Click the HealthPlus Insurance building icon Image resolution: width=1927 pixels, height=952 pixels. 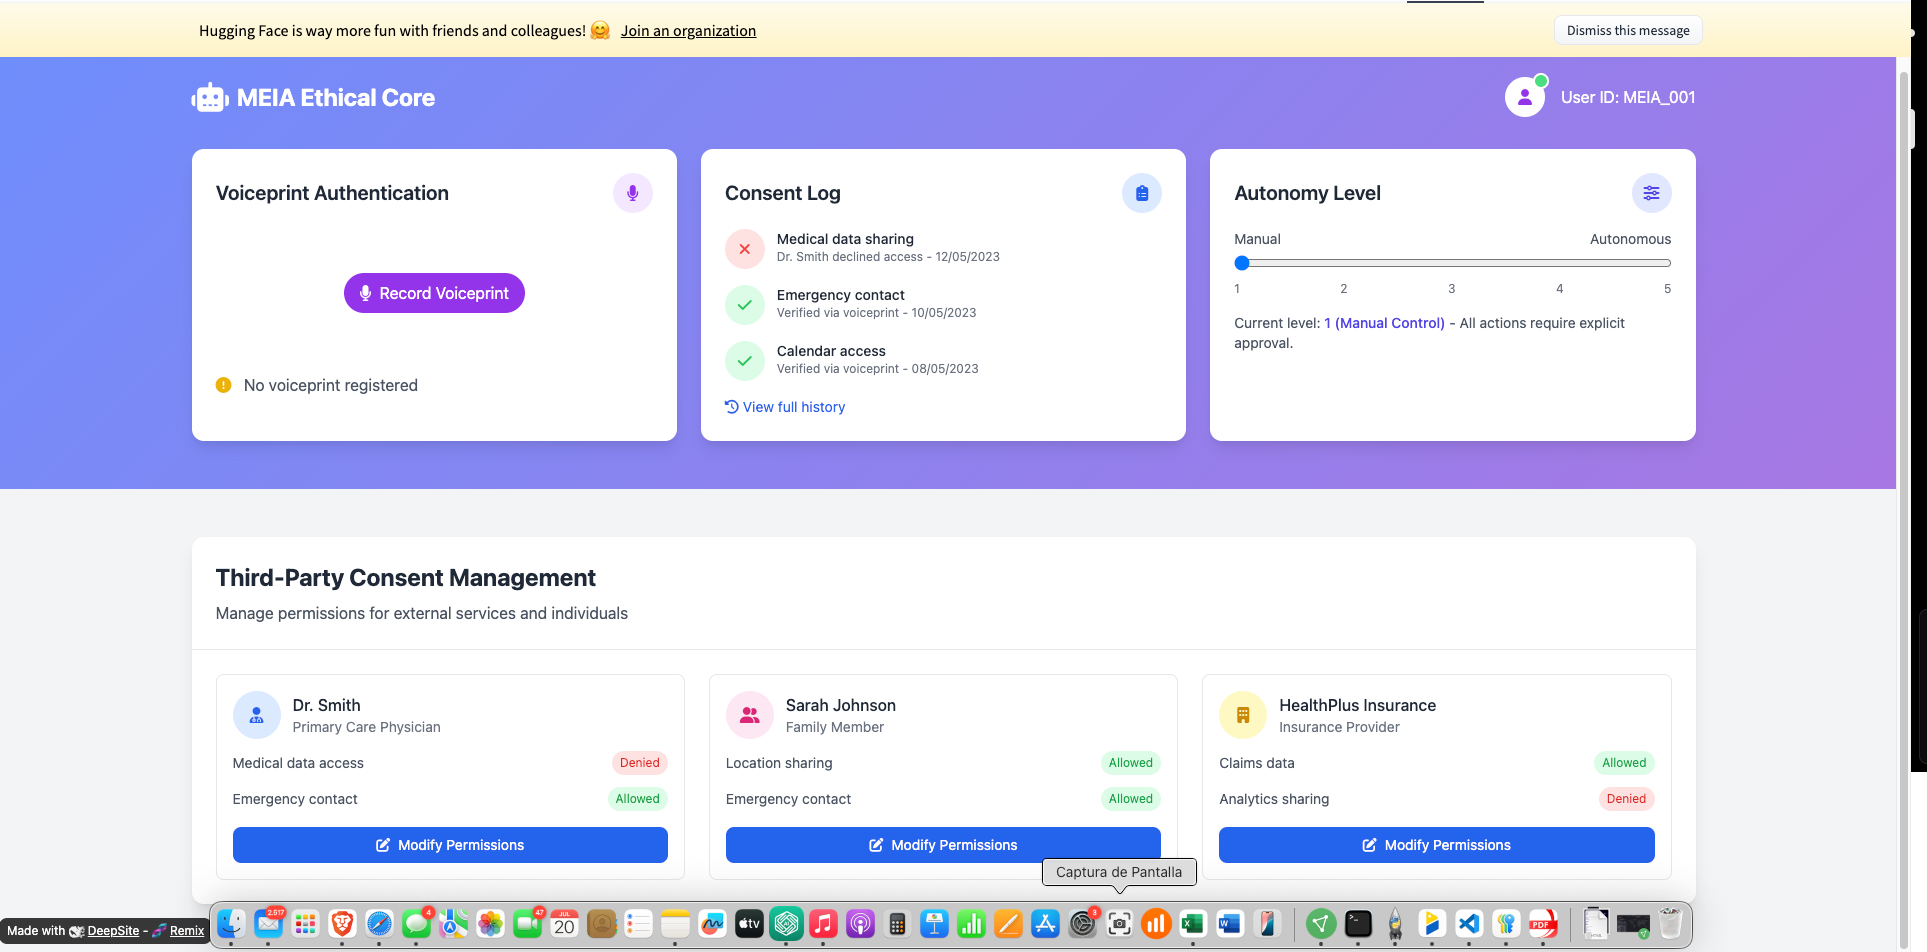click(1243, 715)
